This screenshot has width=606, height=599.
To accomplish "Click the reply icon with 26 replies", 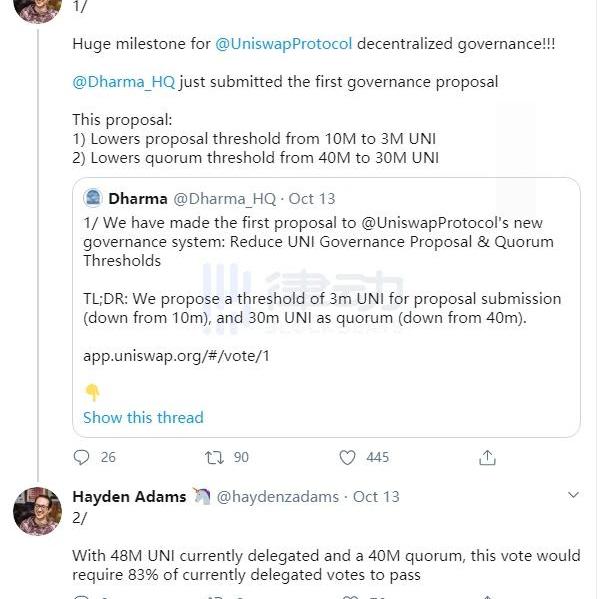I will (83, 457).
